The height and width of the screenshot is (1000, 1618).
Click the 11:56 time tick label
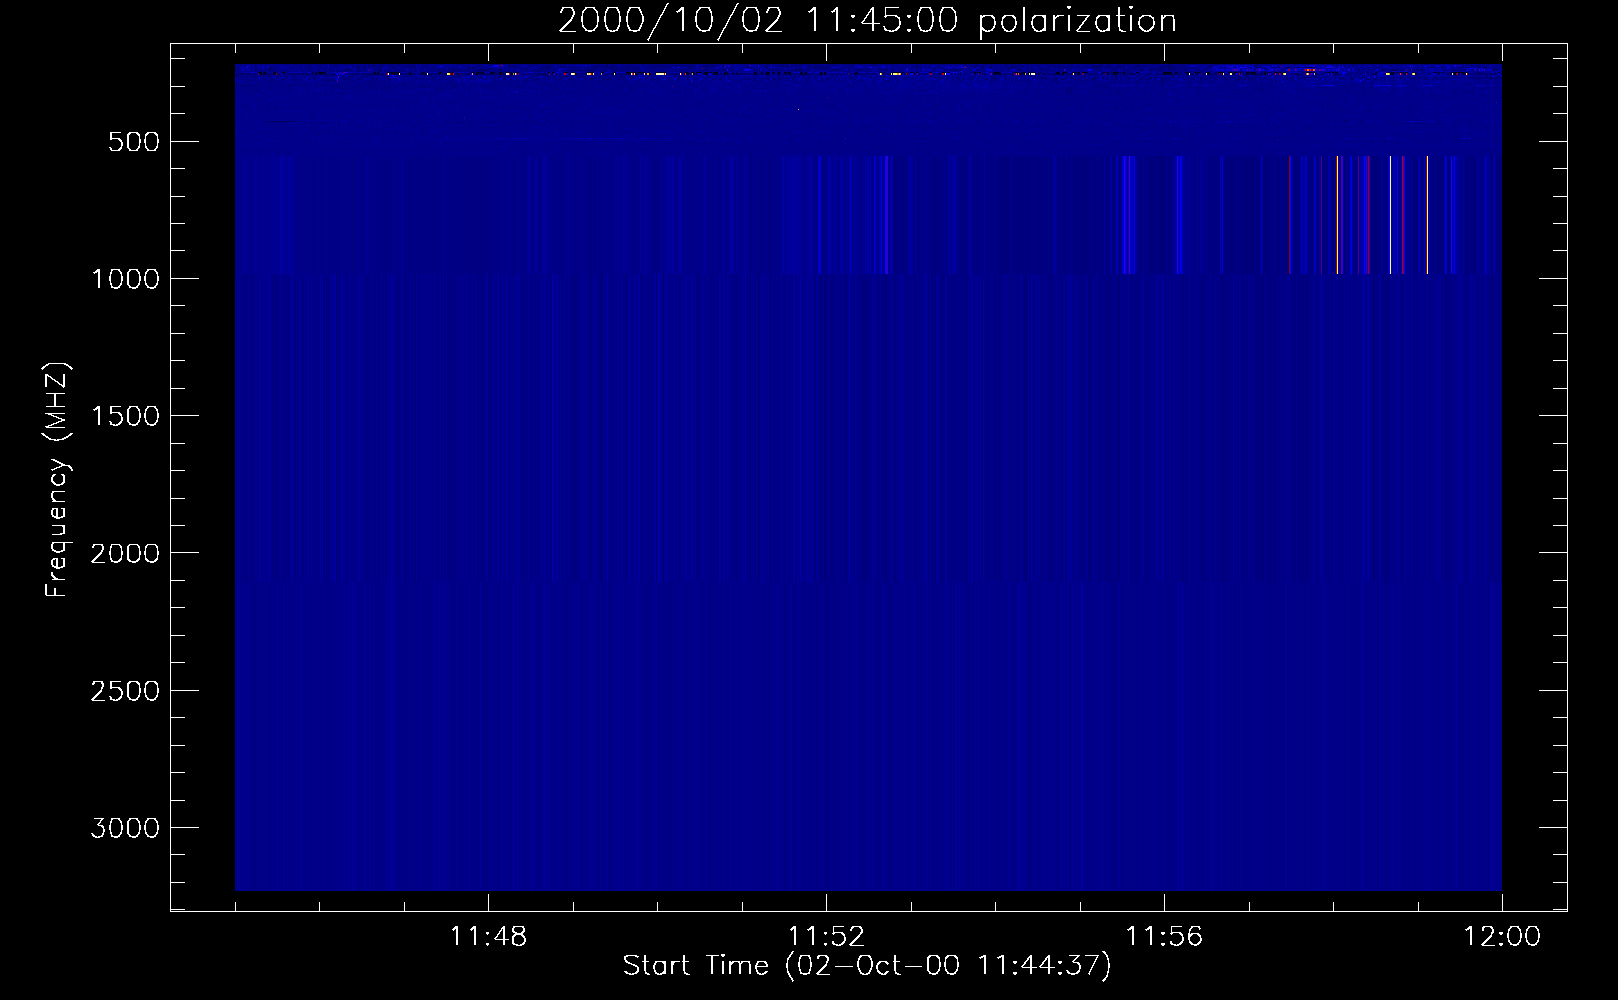[1164, 937]
